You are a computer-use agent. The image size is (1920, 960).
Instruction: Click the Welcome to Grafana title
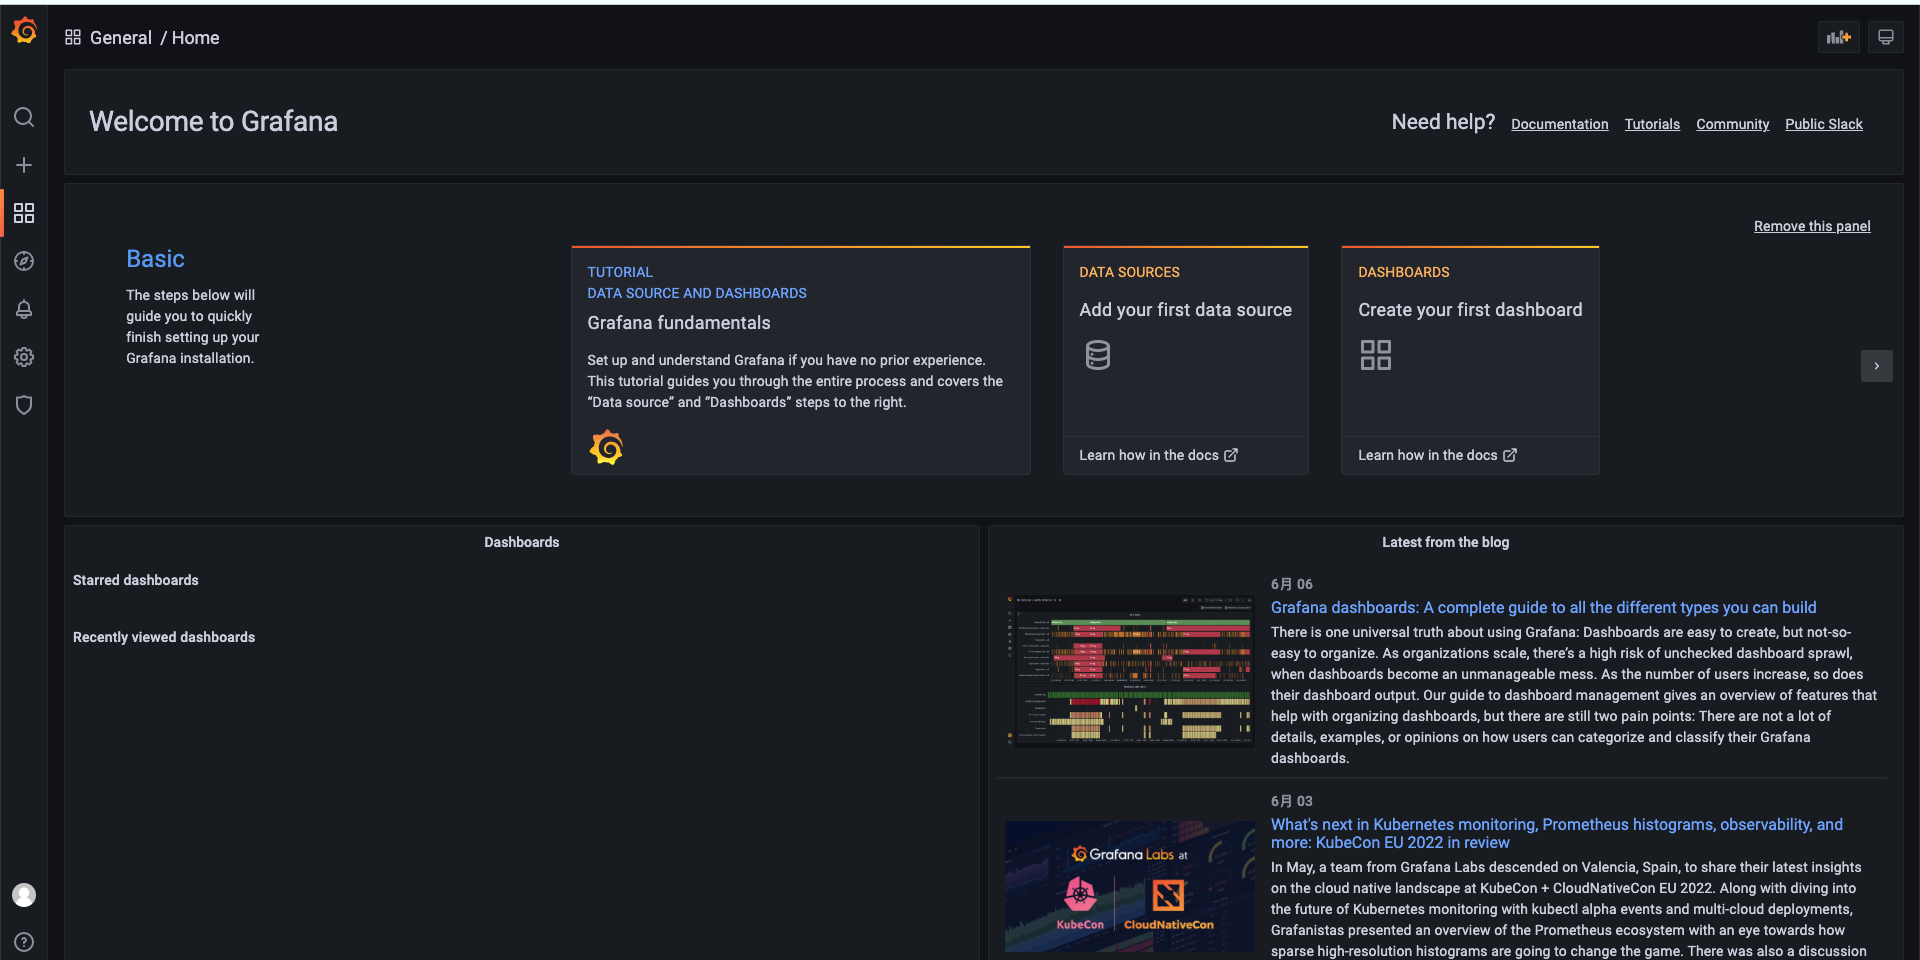click(x=213, y=121)
